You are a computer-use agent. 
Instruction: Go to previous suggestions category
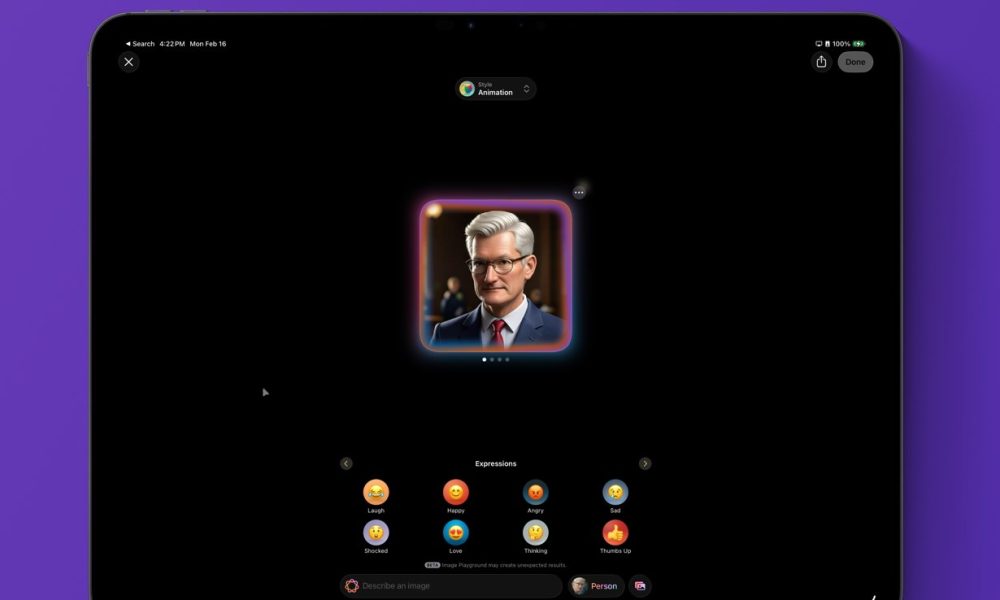346,464
